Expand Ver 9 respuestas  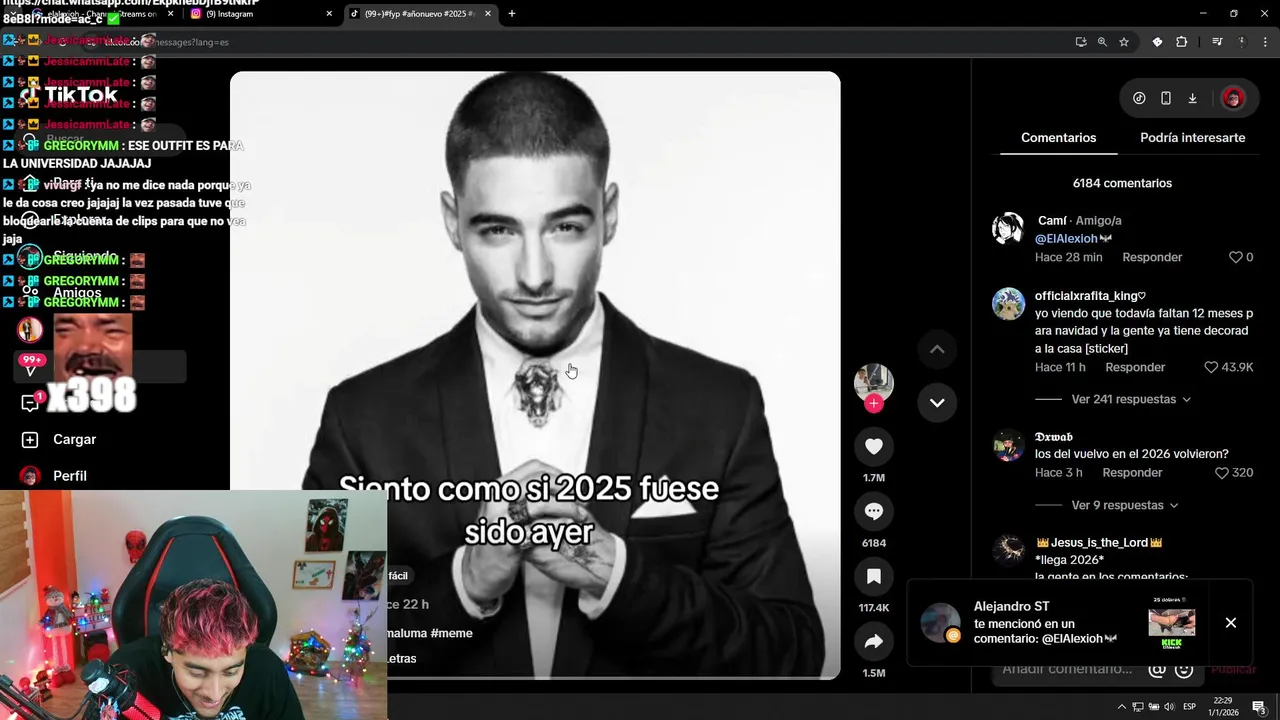(1124, 505)
